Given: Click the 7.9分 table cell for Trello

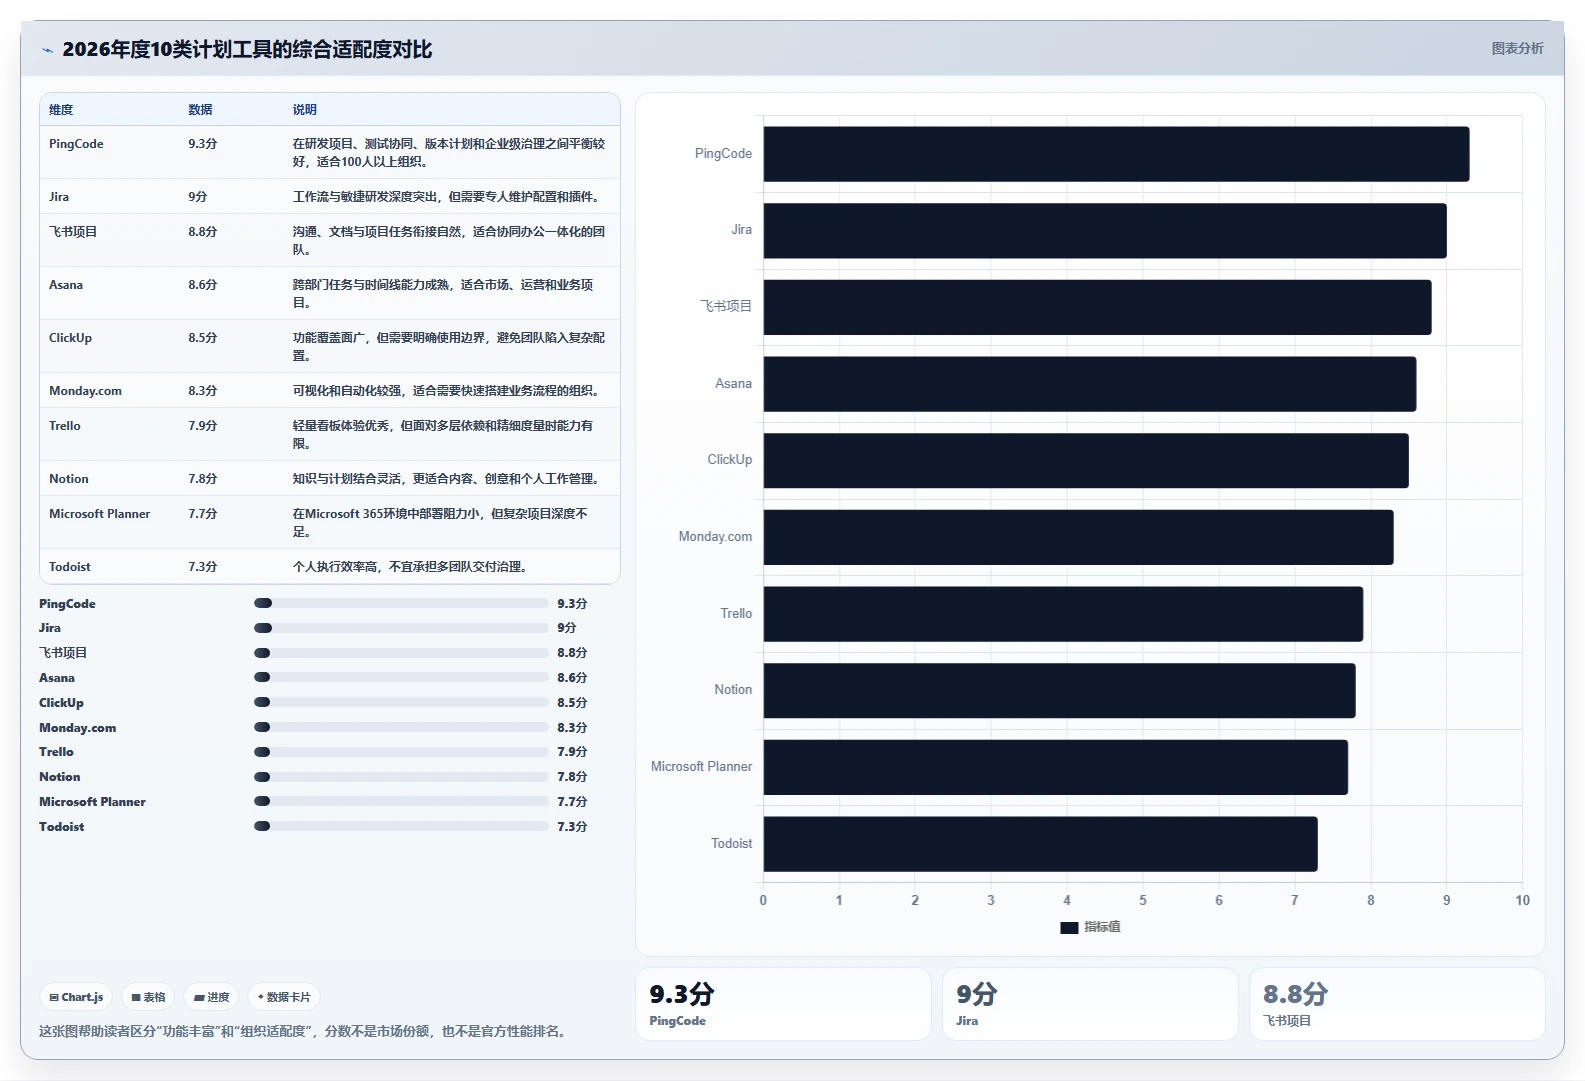Looking at the screenshot, I should (202, 426).
